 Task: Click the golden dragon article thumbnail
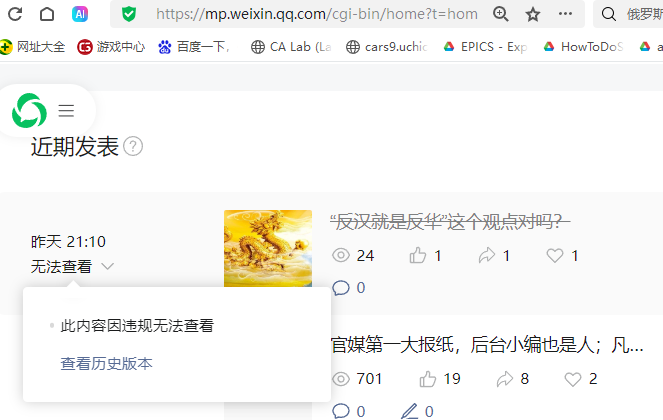coord(268,248)
